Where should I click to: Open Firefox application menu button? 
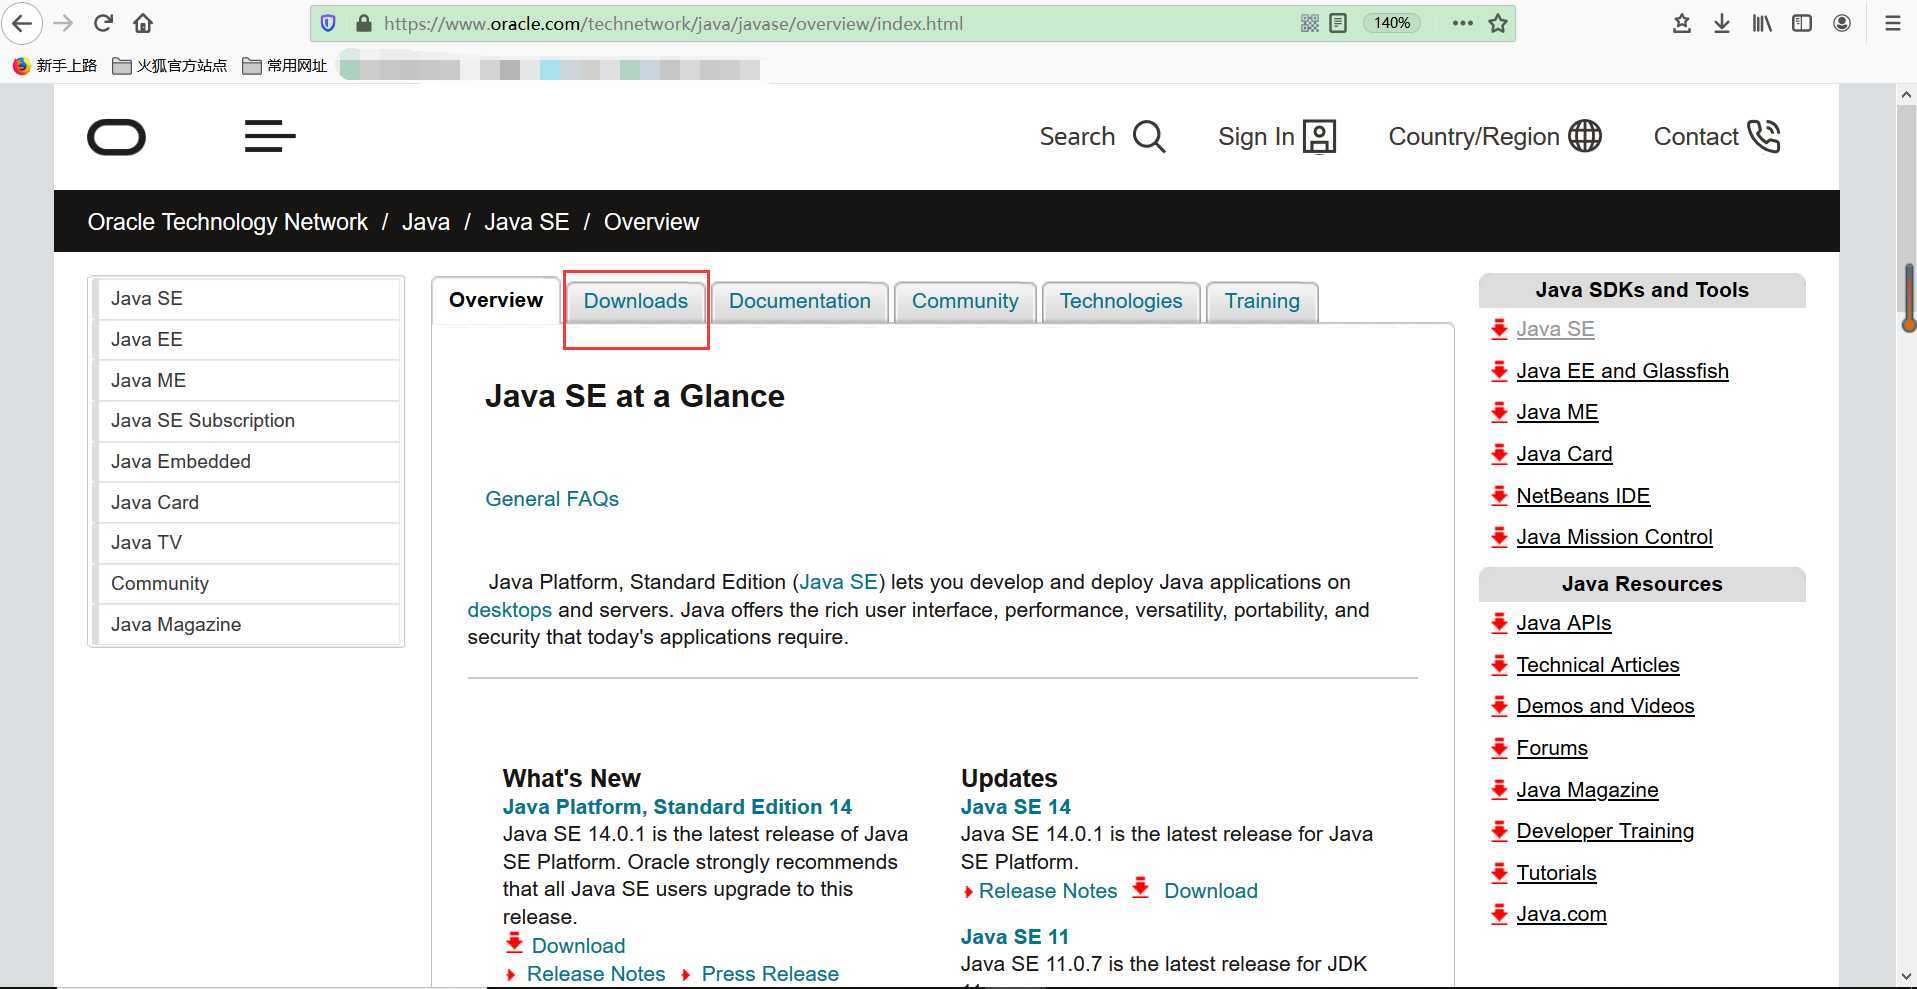click(1892, 23)
